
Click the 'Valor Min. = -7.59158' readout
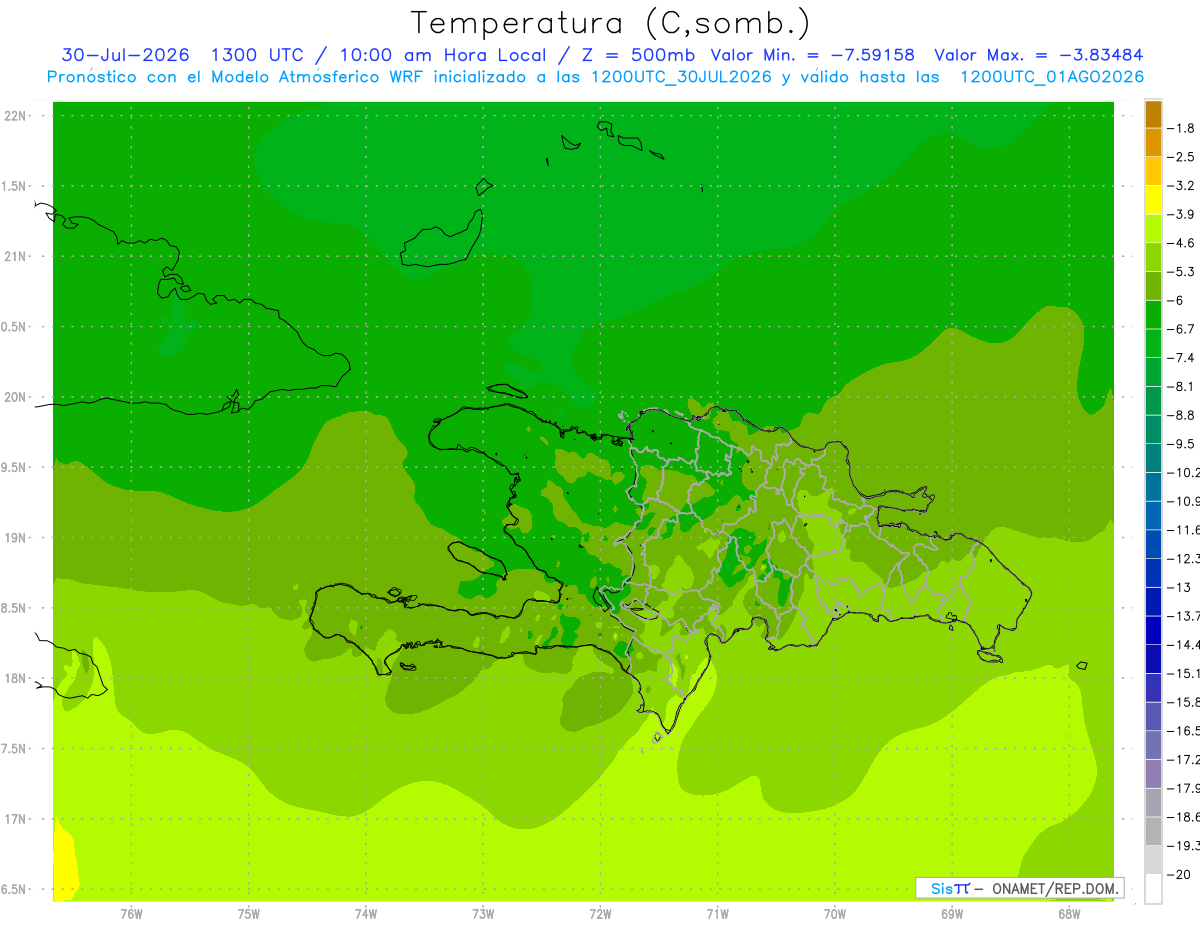812,55
